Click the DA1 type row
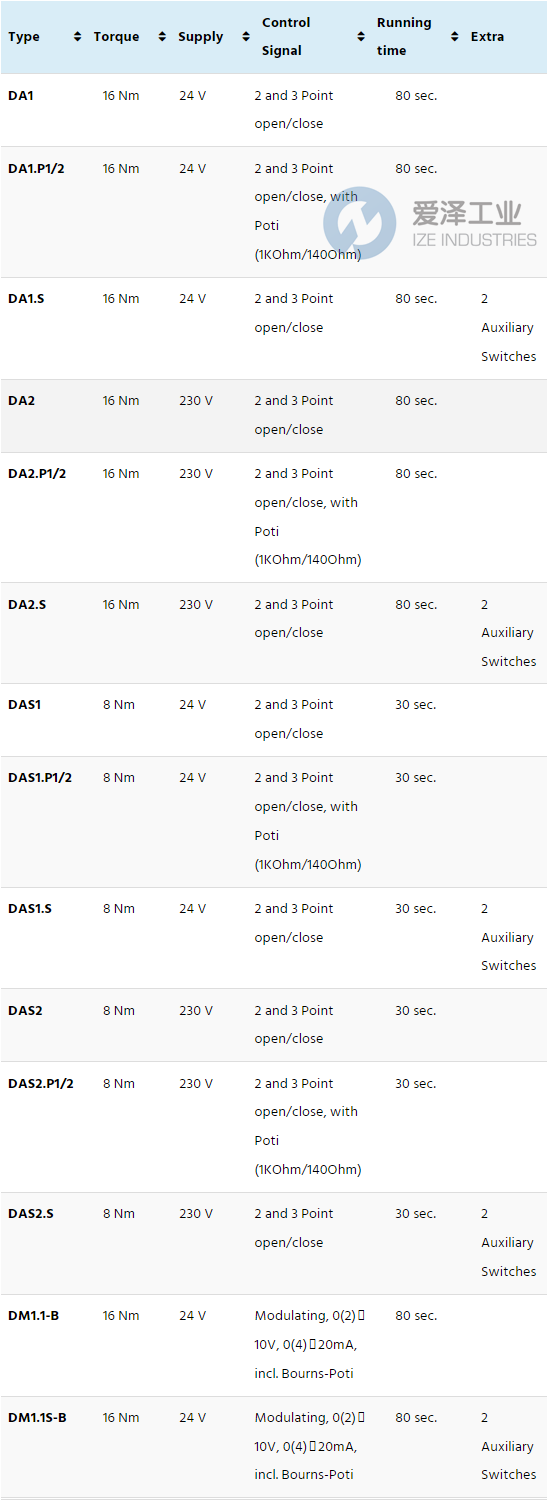 click(x=21, y=96)
